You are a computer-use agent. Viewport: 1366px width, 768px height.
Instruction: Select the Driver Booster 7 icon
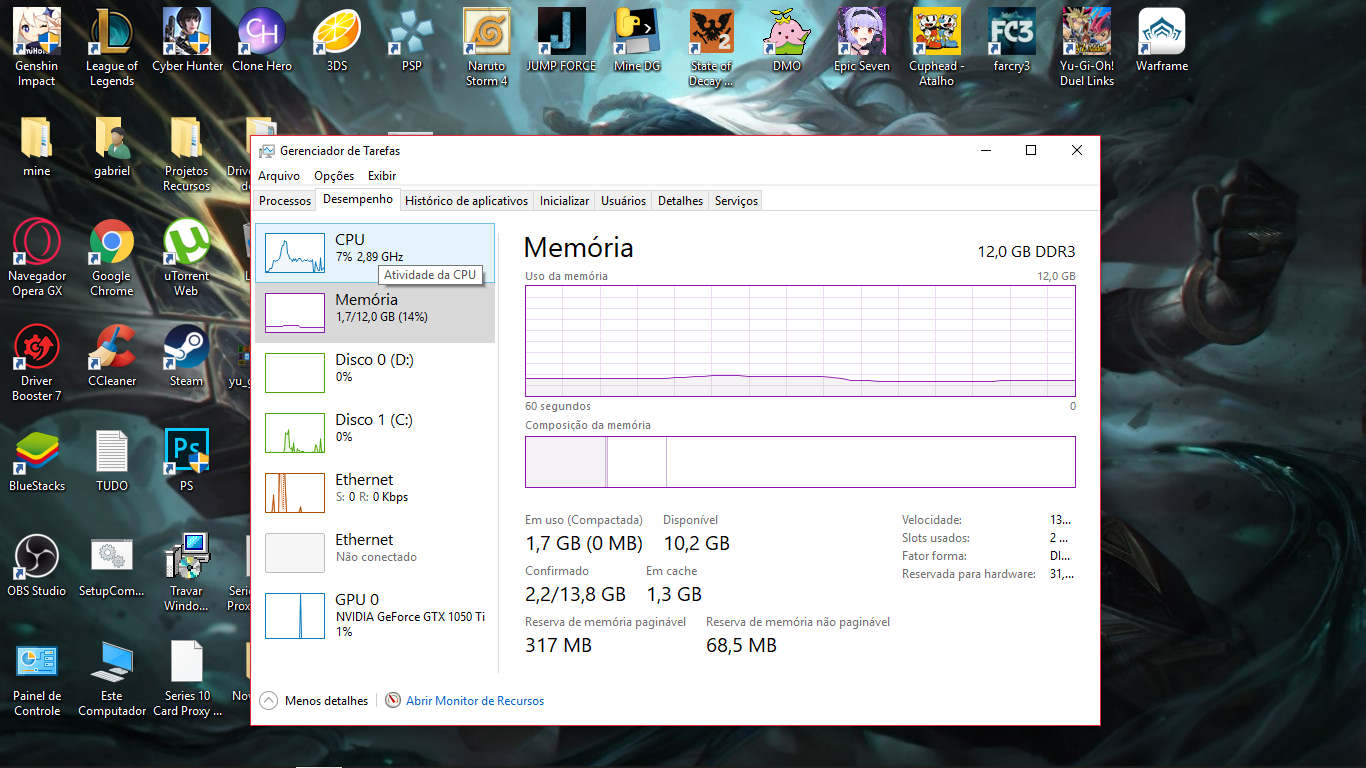coord(37,362)
